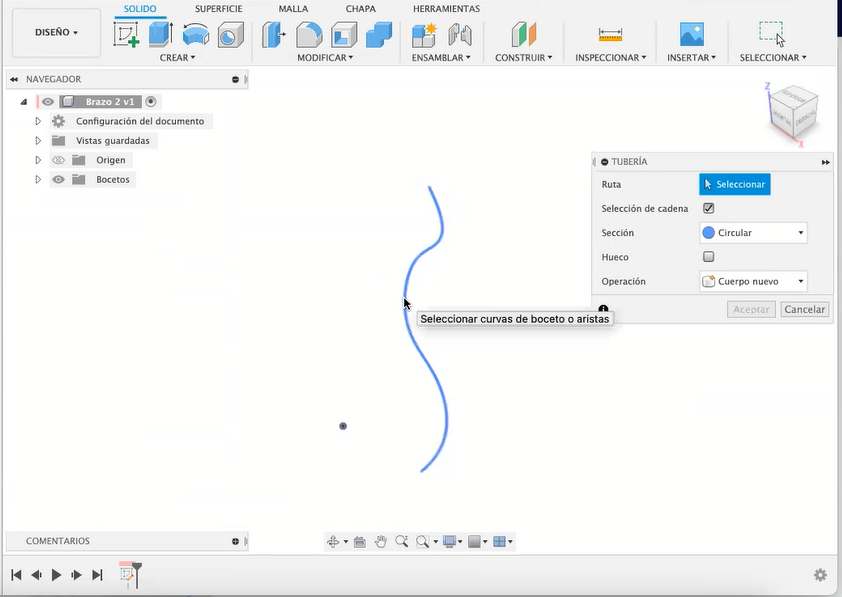Select the Offset Plane construct icon
Image resolution: width=842 pixels, height=597 pixels.
pyautogui.click(x=524, y=34)
